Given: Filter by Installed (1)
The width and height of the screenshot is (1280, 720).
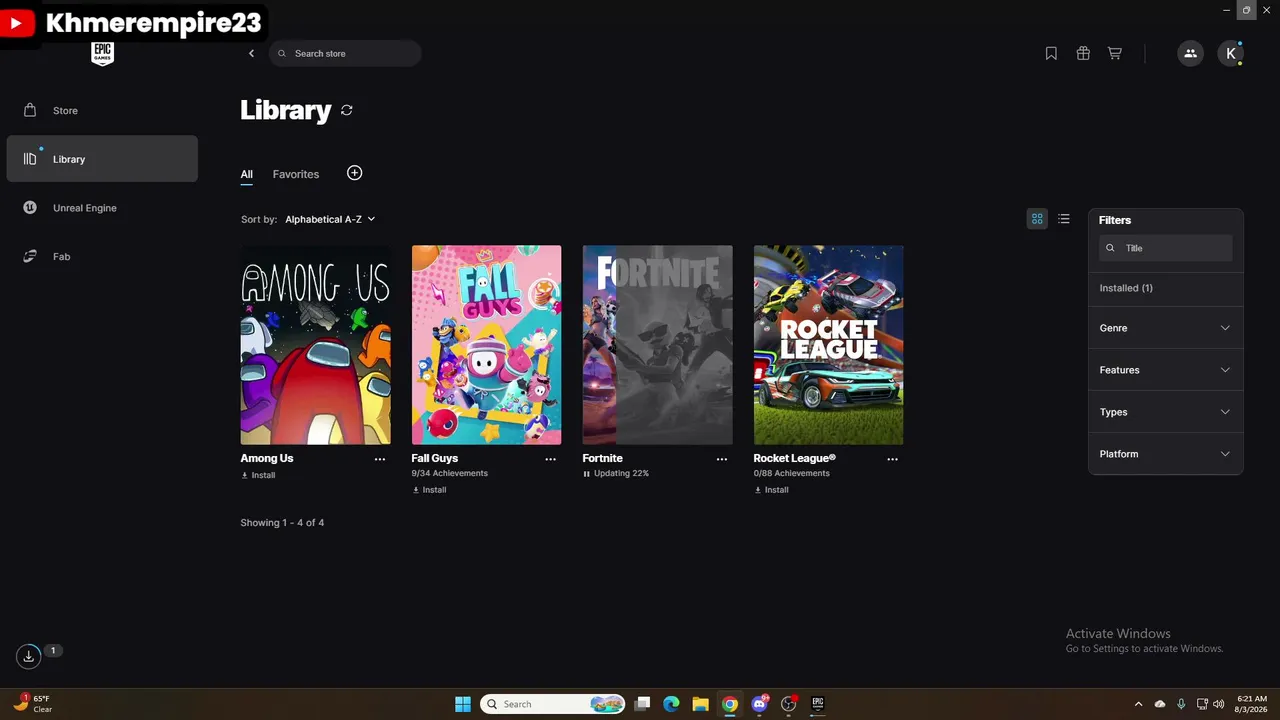Looking at the screenshot, I should tap(1126, 288).
